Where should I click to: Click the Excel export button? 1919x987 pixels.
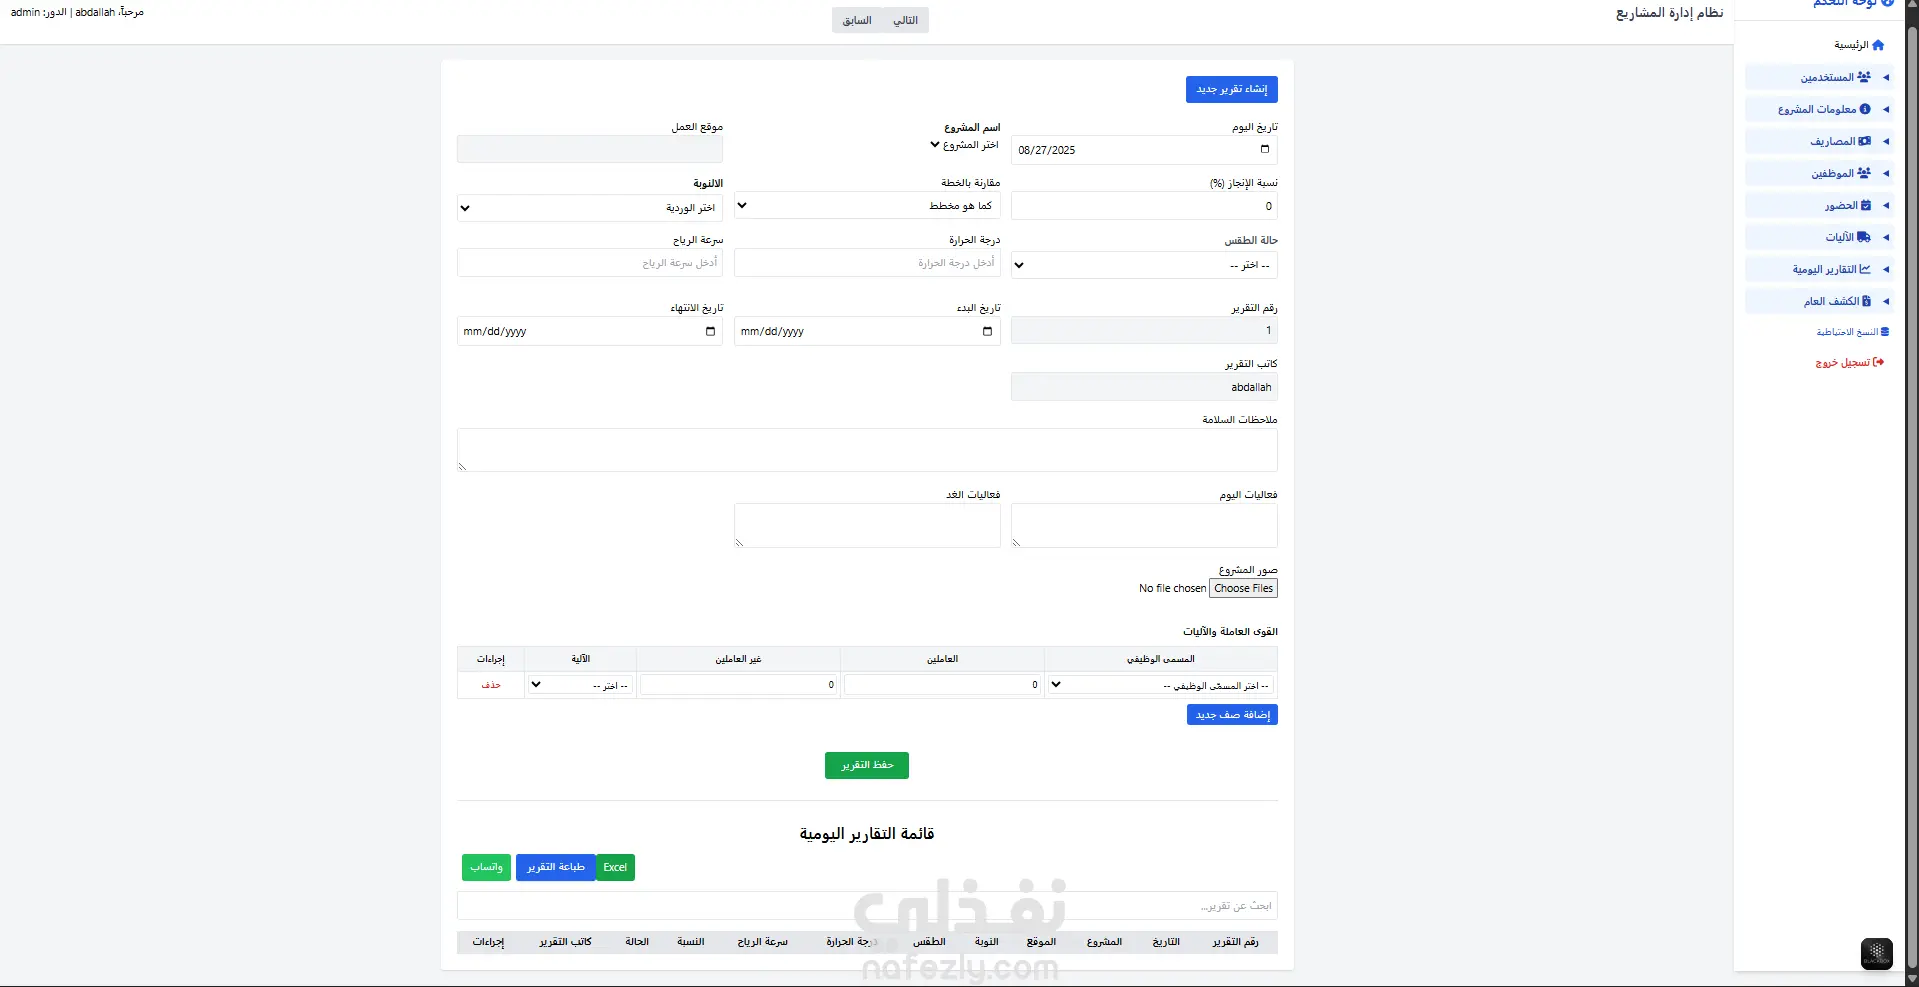pyautogui.click(x=615, y=867)
